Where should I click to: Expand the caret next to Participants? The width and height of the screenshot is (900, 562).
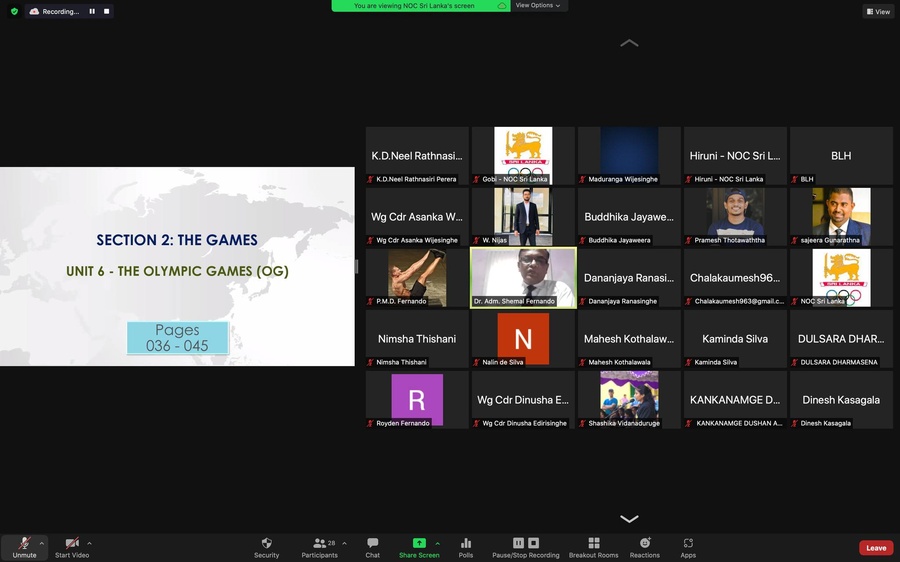345,543
